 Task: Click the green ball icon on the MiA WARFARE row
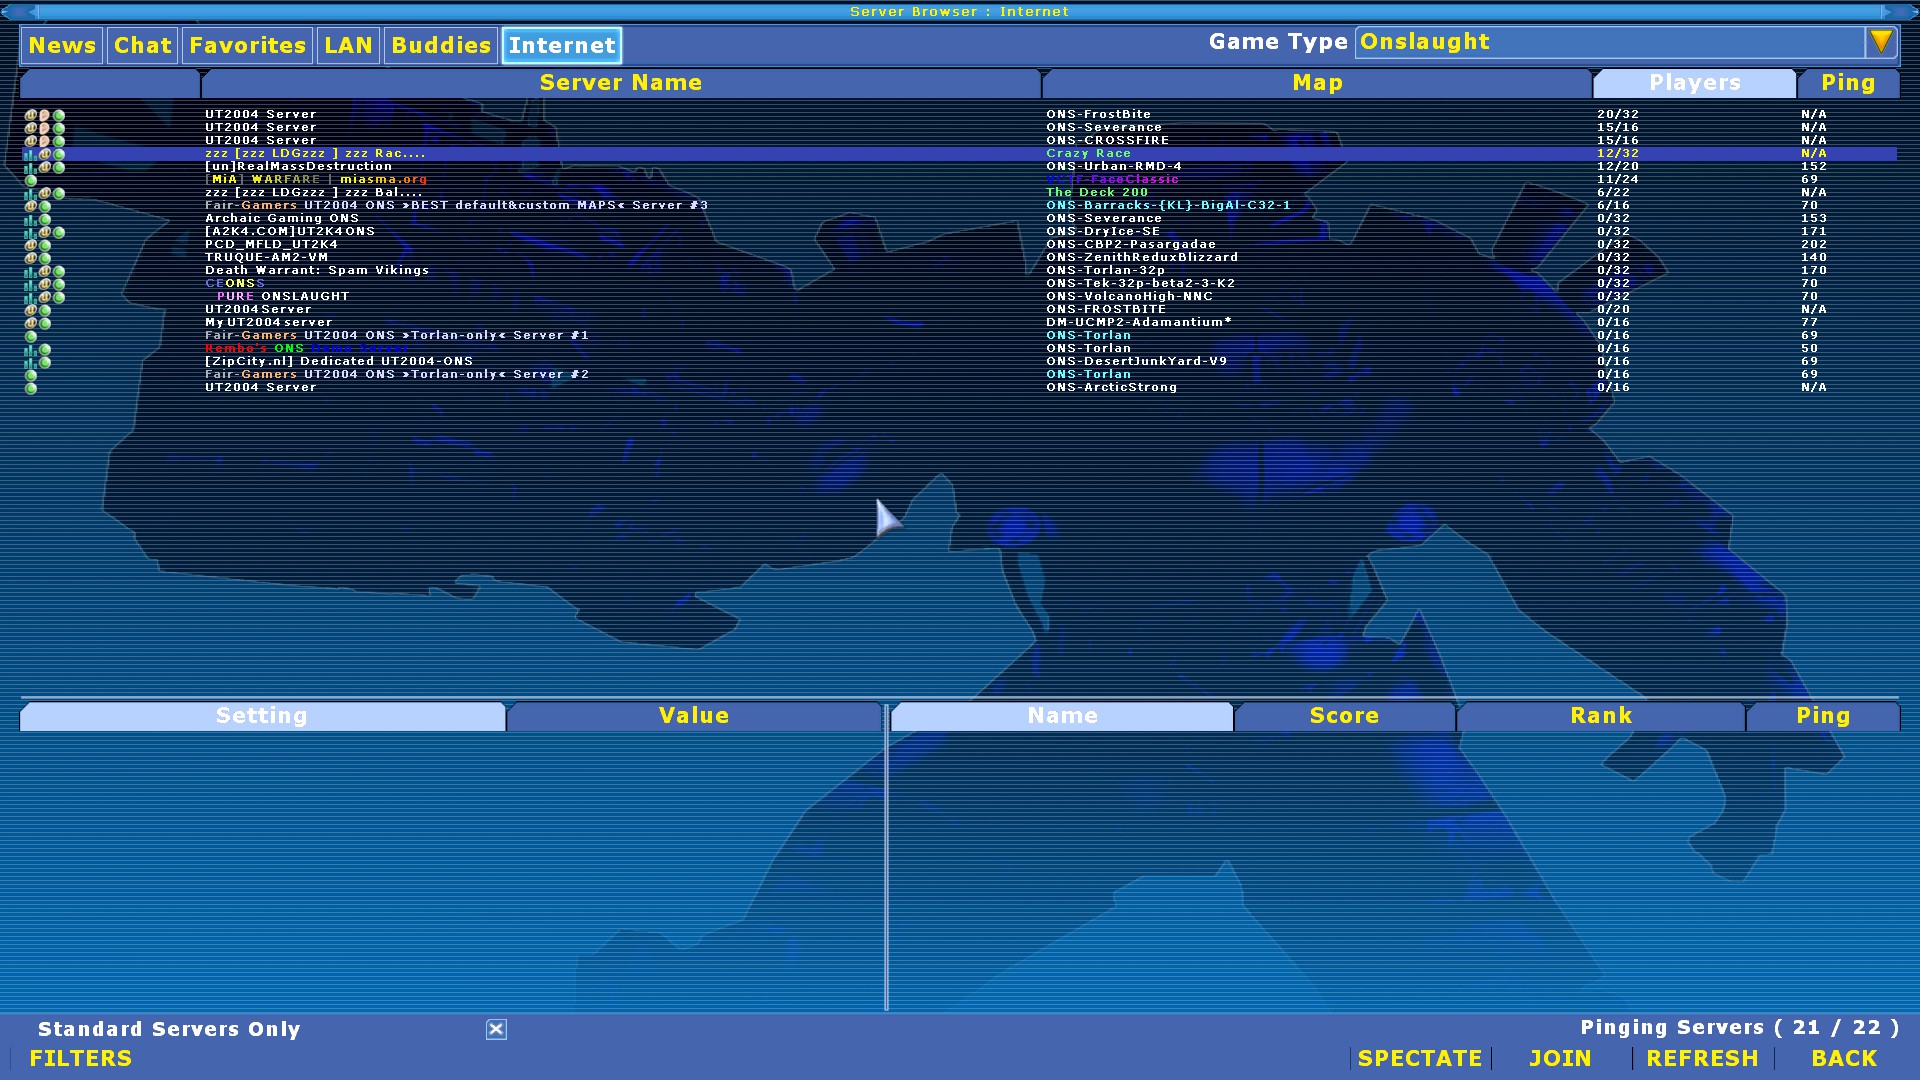tap(31, 180)
